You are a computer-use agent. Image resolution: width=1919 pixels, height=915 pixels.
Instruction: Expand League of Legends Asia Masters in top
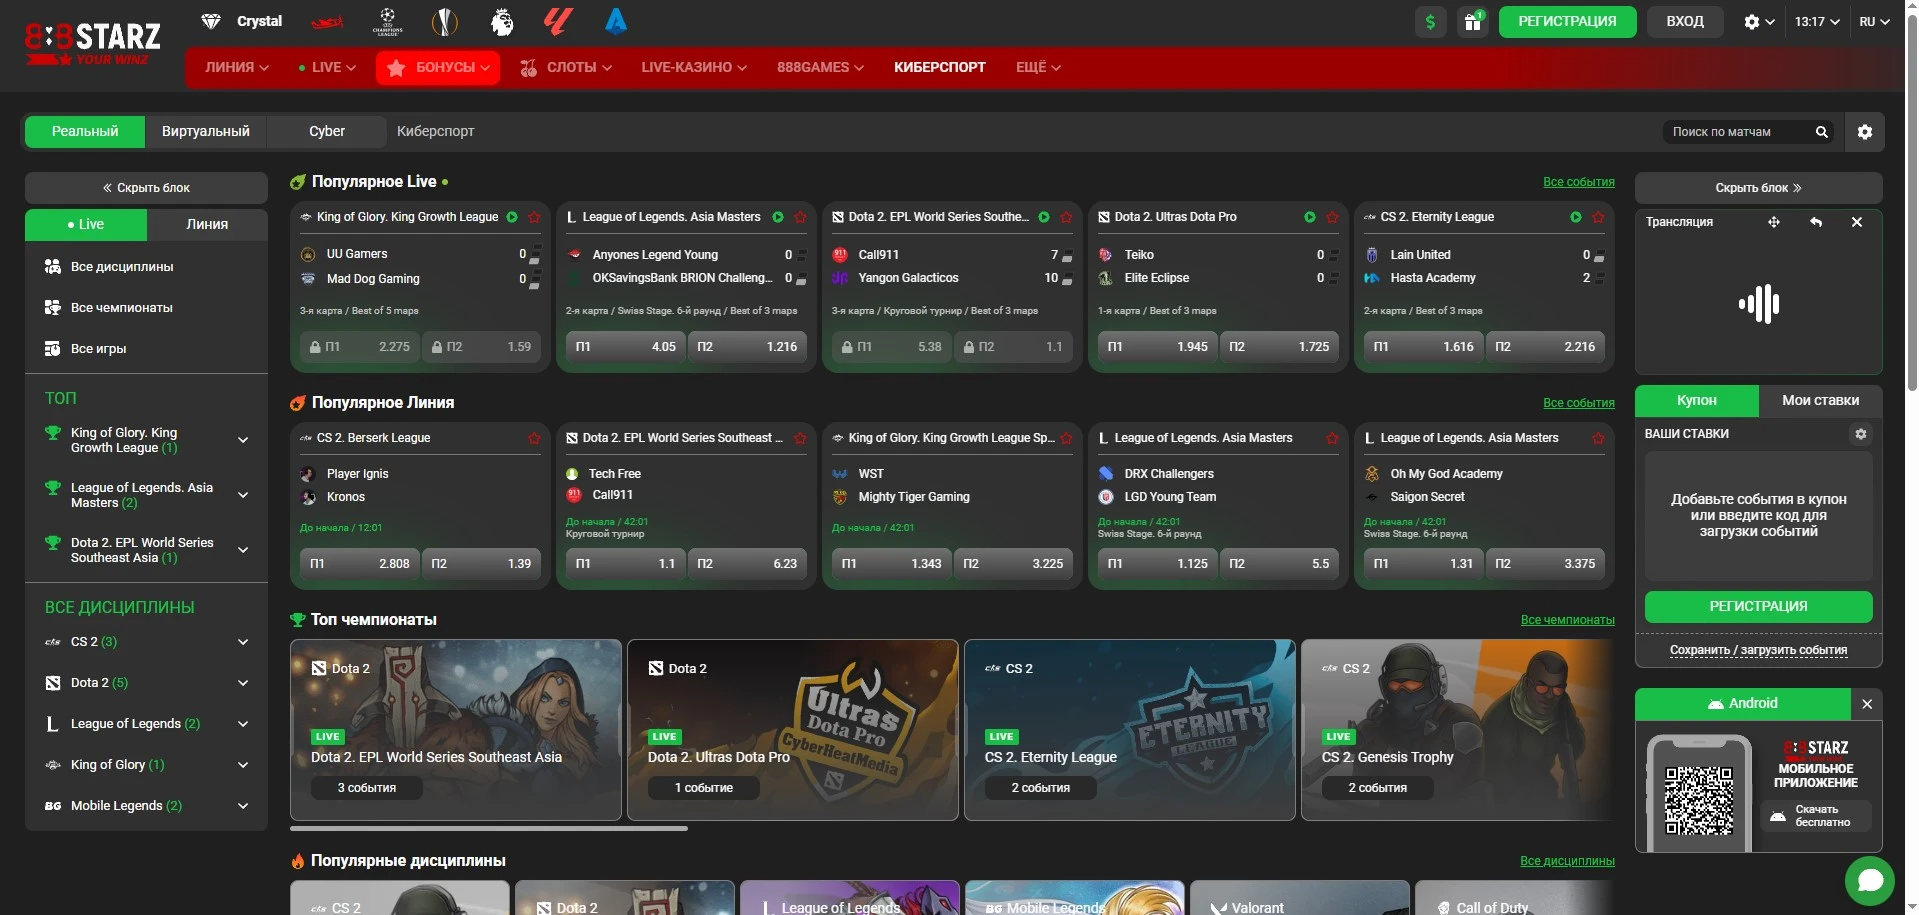pyautogui.click(x=243, y=495)
